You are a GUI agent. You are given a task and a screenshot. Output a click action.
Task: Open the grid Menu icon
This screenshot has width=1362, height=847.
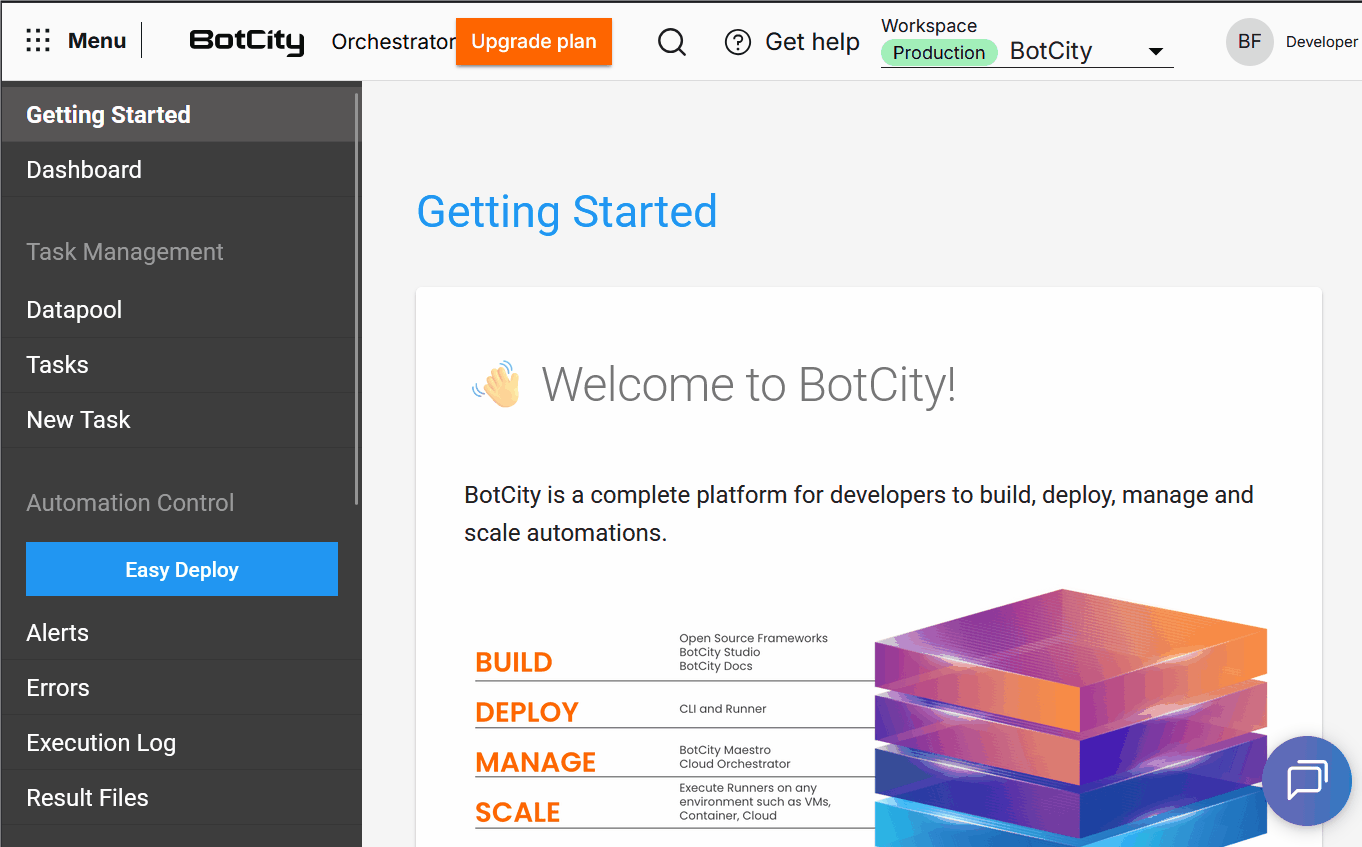point(38,41)
